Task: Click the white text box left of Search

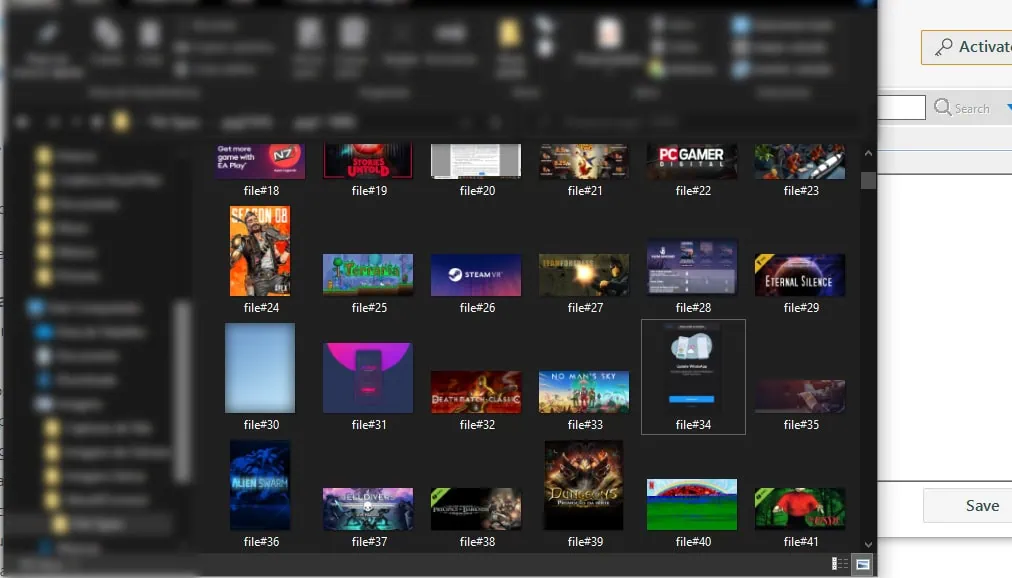Action: pyautogui.click(x=902, y=108)
